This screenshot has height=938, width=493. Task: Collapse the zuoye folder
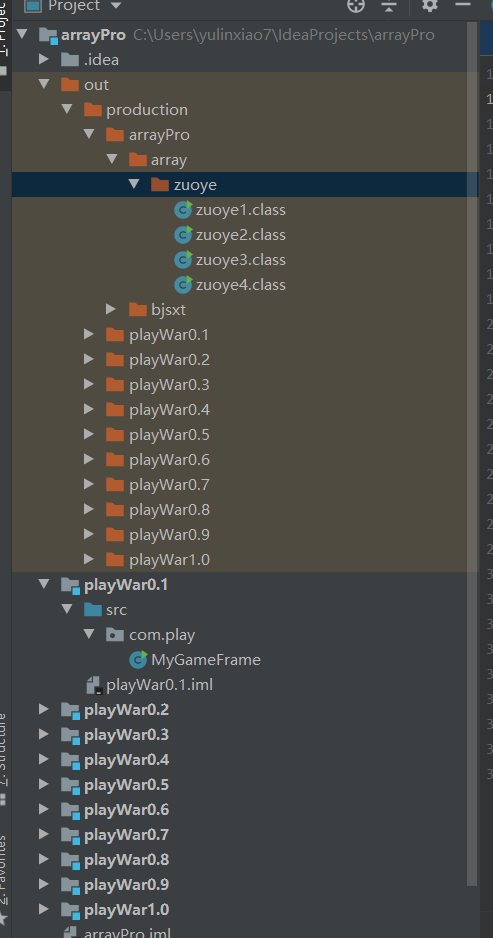[133, 184]
